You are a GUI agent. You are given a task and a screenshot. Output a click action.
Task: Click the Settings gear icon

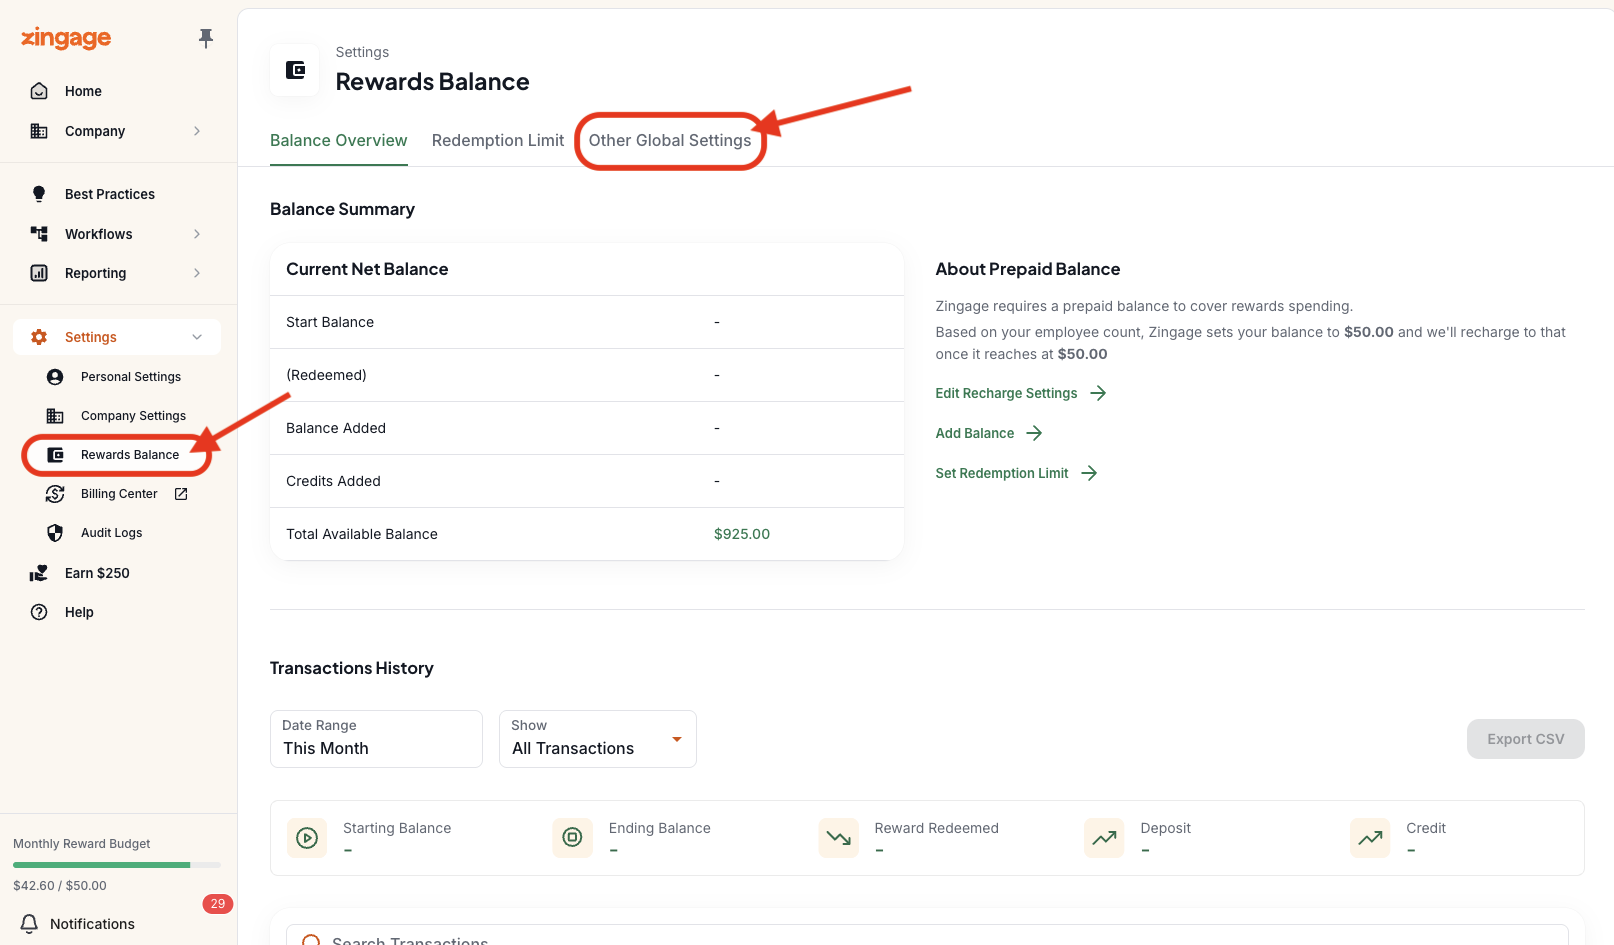pyautogui.click(x=39, y=337)
